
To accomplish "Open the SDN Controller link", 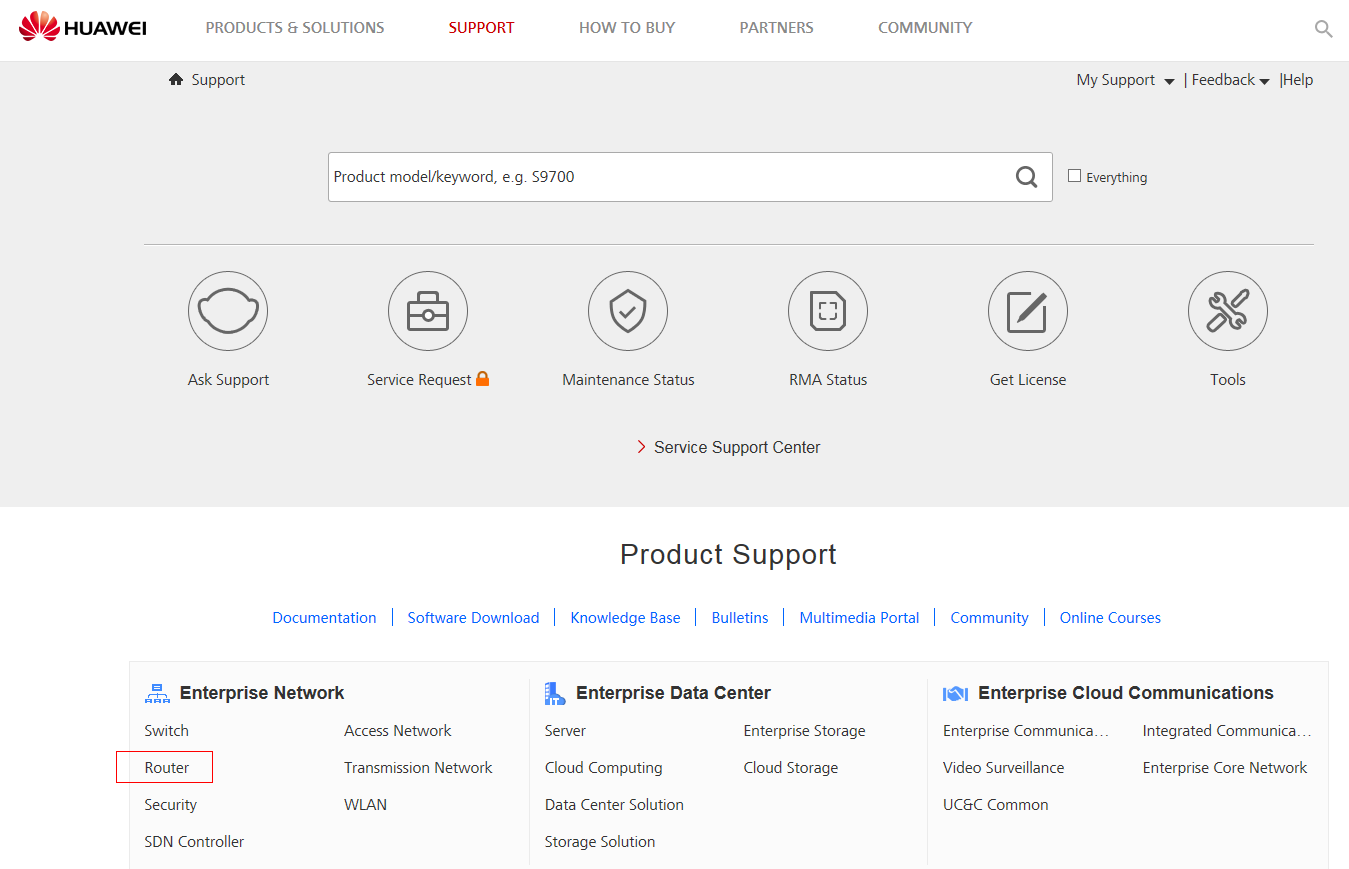I will coord(194,842).
